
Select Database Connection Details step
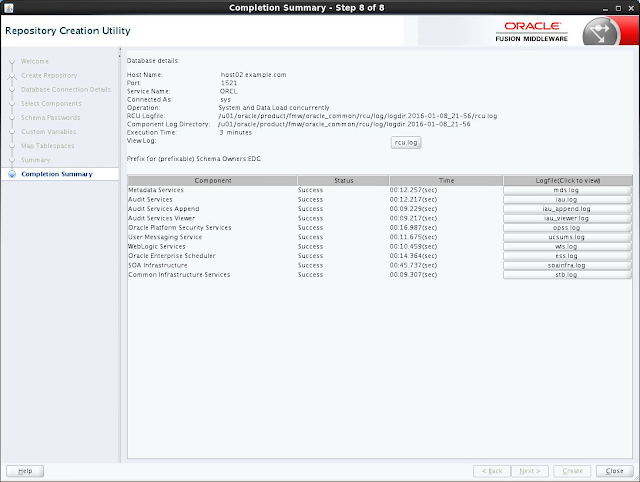pyautogui.click(x=66, y=89)
